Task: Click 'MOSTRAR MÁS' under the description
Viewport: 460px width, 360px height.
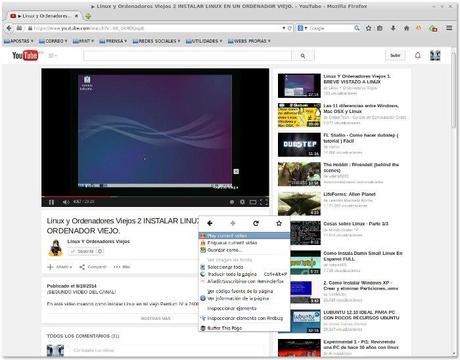Action: point(155,318)
